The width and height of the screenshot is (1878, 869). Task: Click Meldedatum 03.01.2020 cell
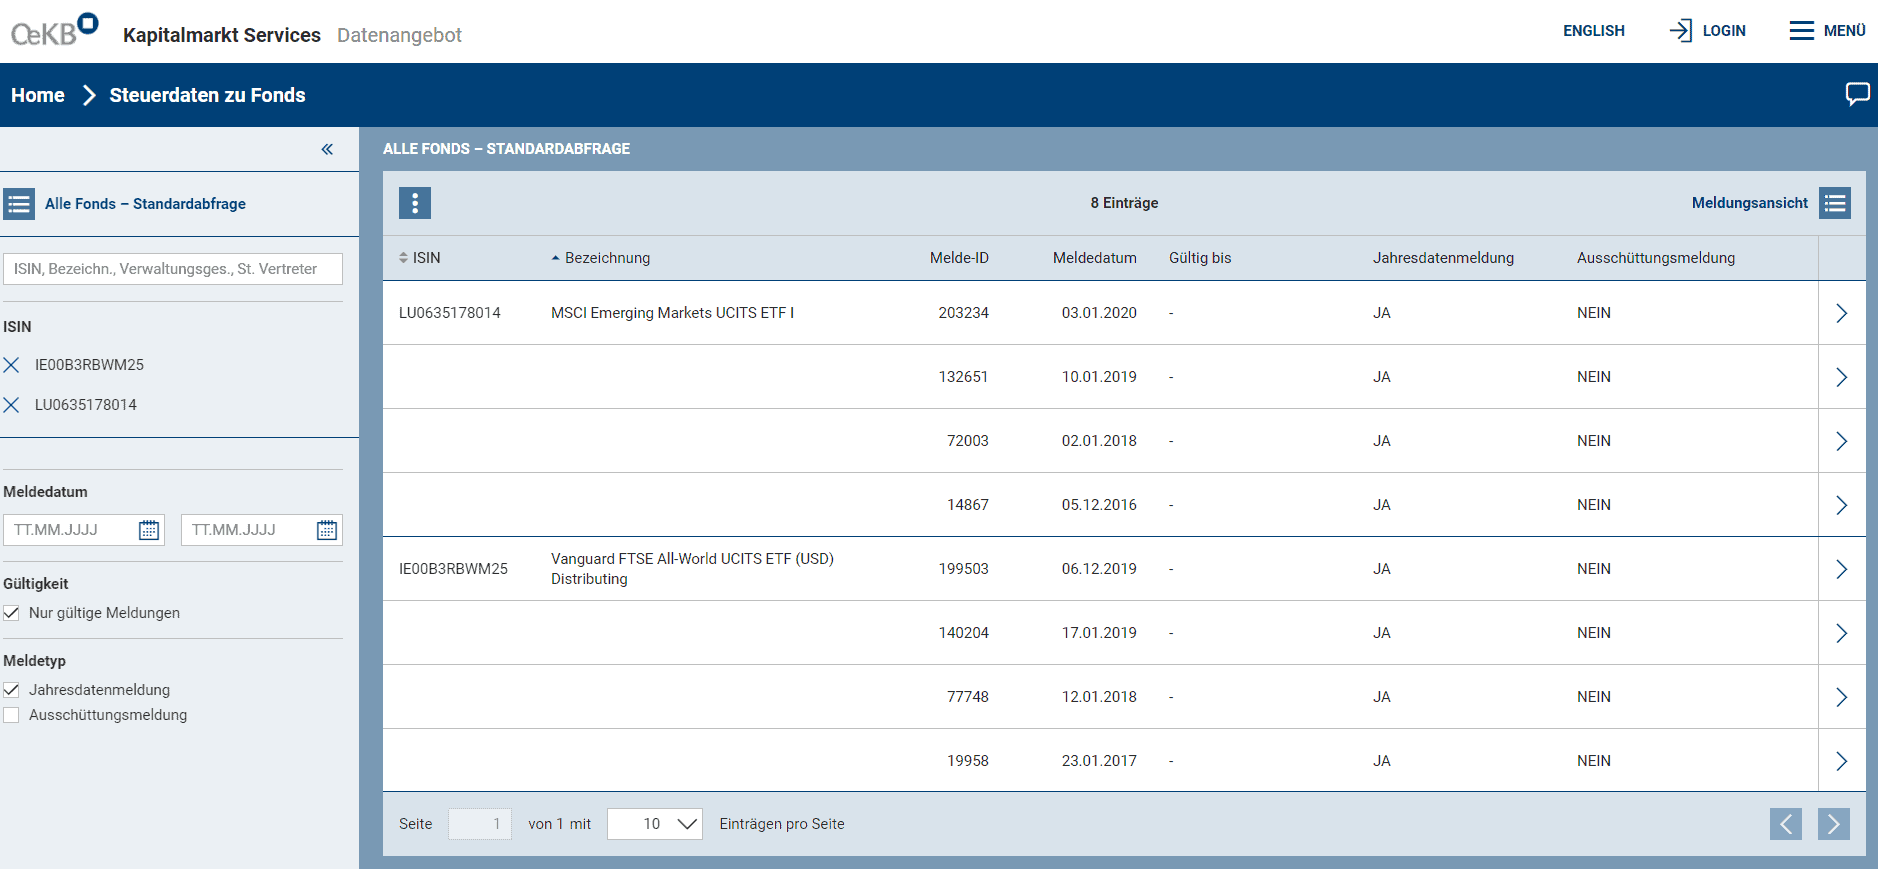coord(1099,313)
